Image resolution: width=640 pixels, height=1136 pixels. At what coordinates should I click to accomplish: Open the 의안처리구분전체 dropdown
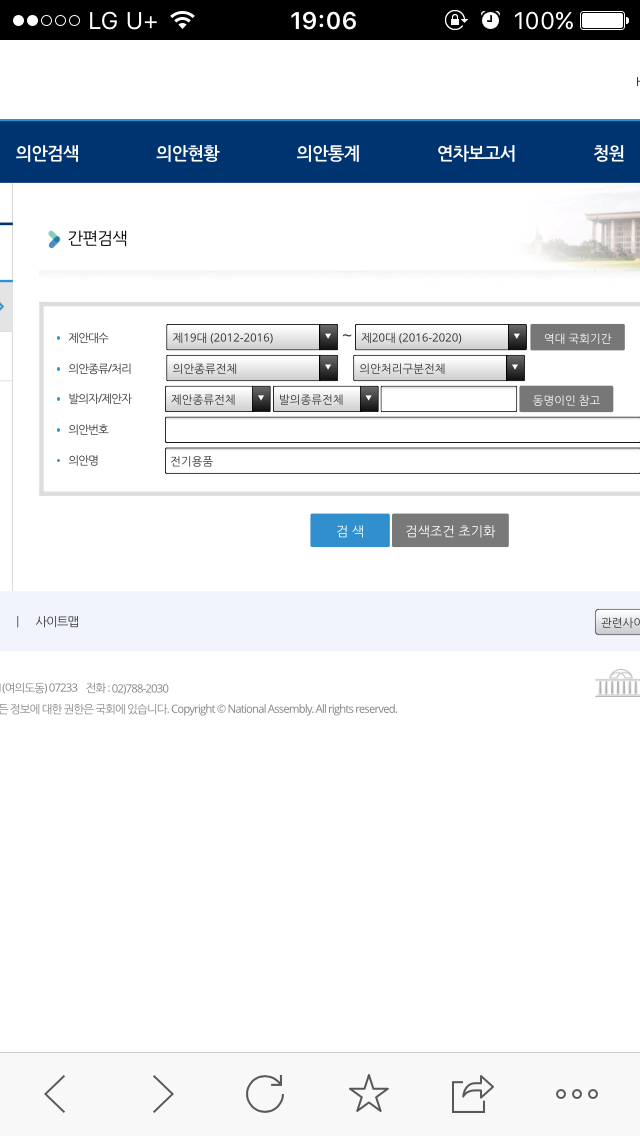[439, 368]
